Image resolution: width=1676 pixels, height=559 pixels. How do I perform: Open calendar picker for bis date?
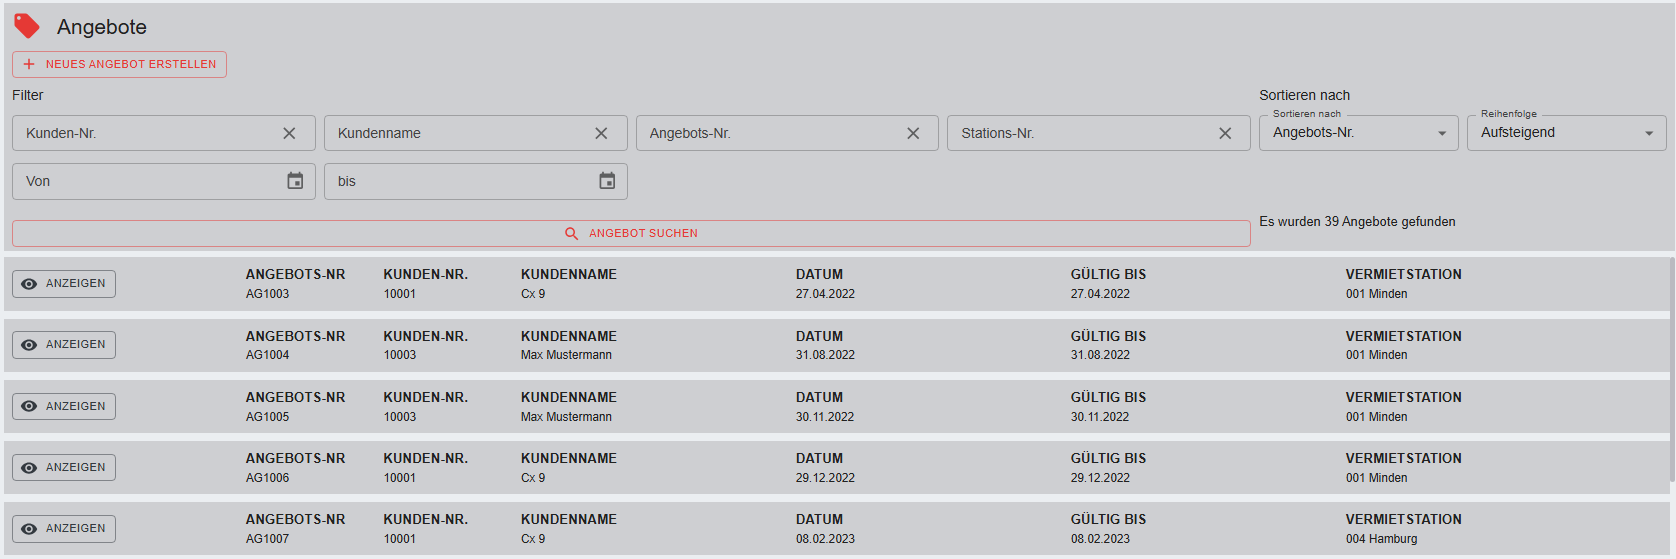tap(607, 181)
